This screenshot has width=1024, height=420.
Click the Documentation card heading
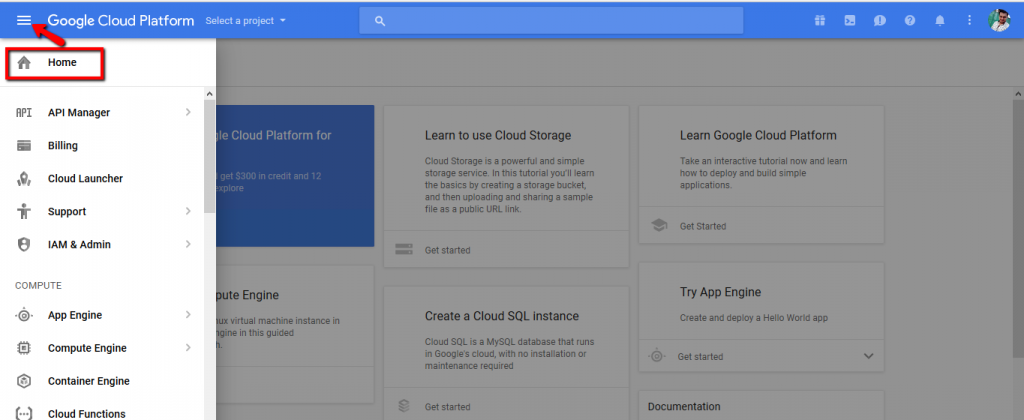click(684, 406)
